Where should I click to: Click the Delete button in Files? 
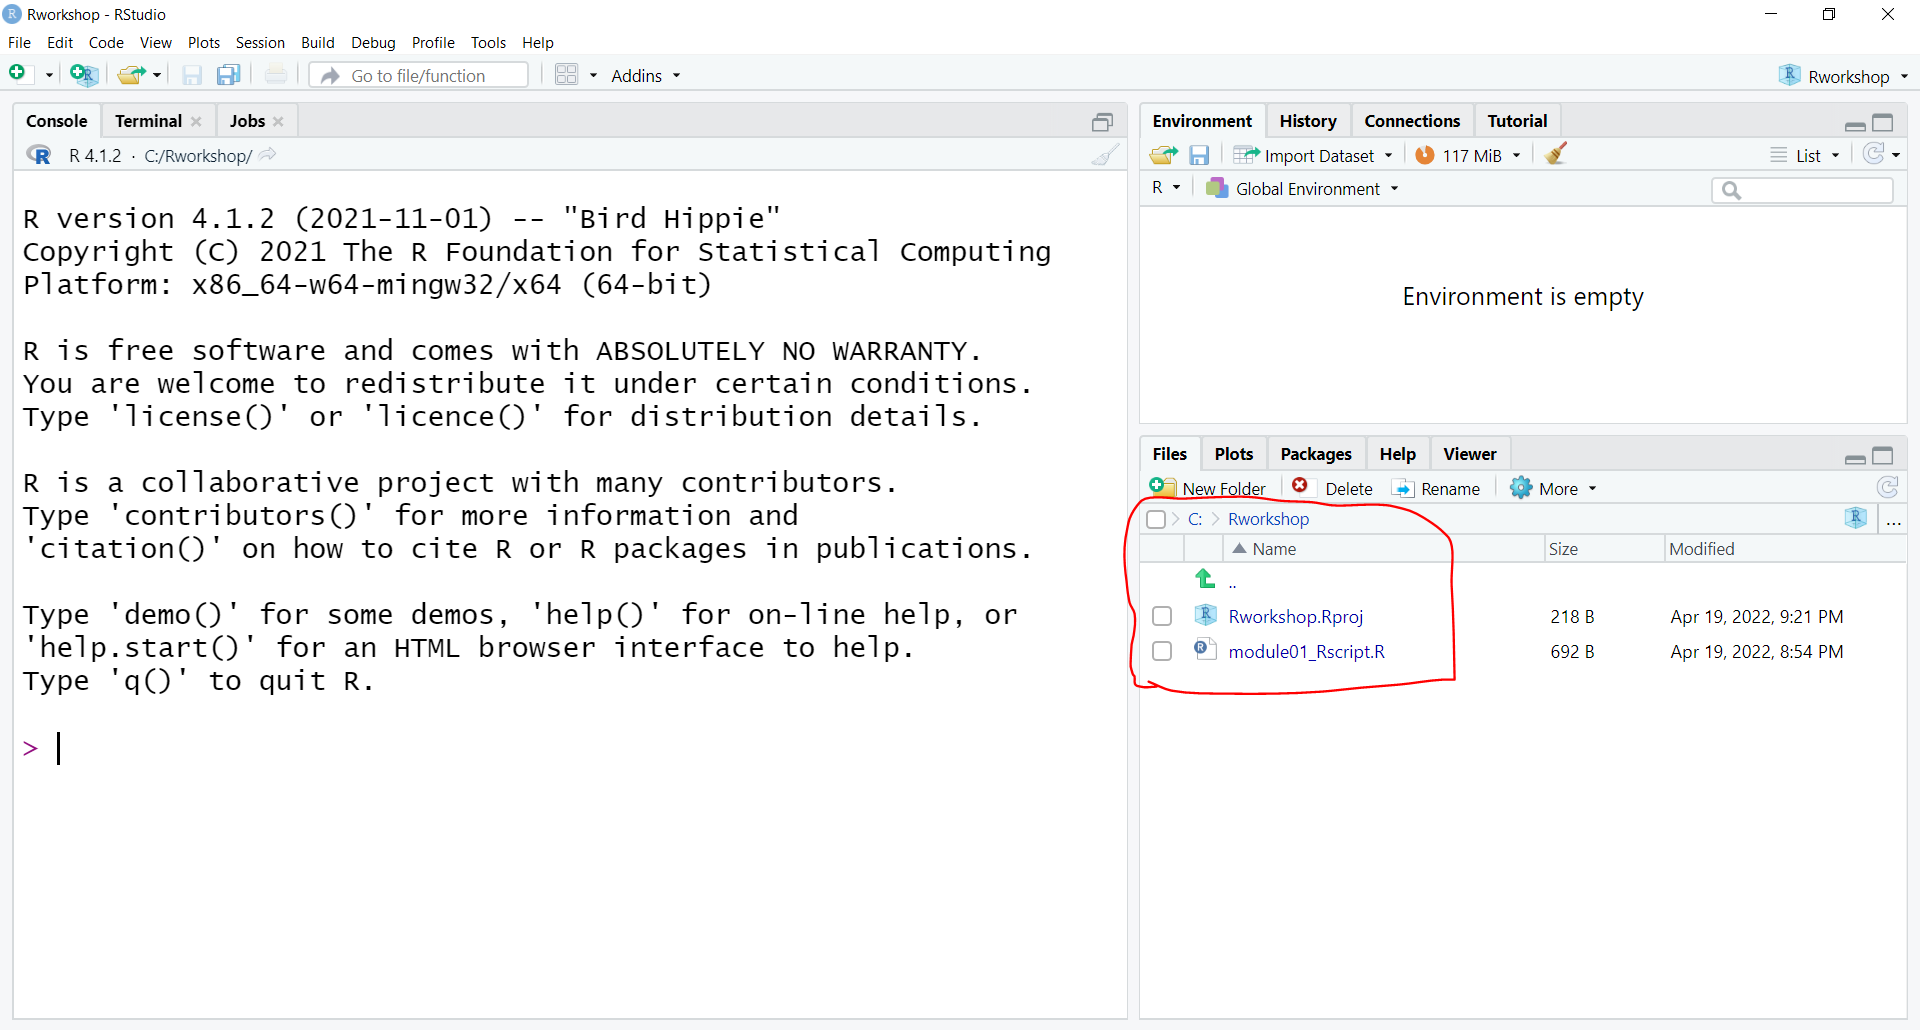coord(1332,488)
